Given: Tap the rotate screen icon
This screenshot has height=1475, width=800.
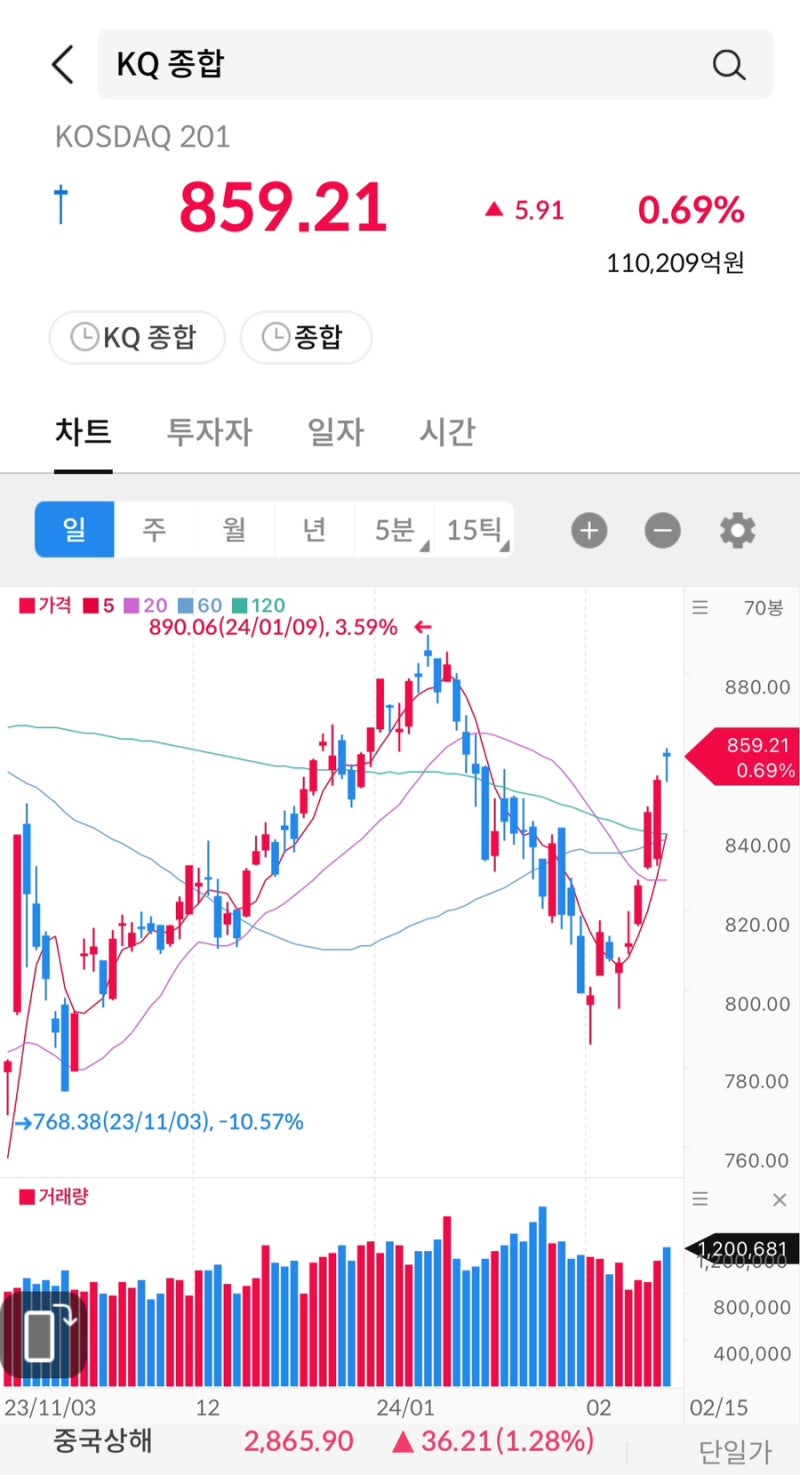Looking at the screenshot, I should (x=44, y=1332).
